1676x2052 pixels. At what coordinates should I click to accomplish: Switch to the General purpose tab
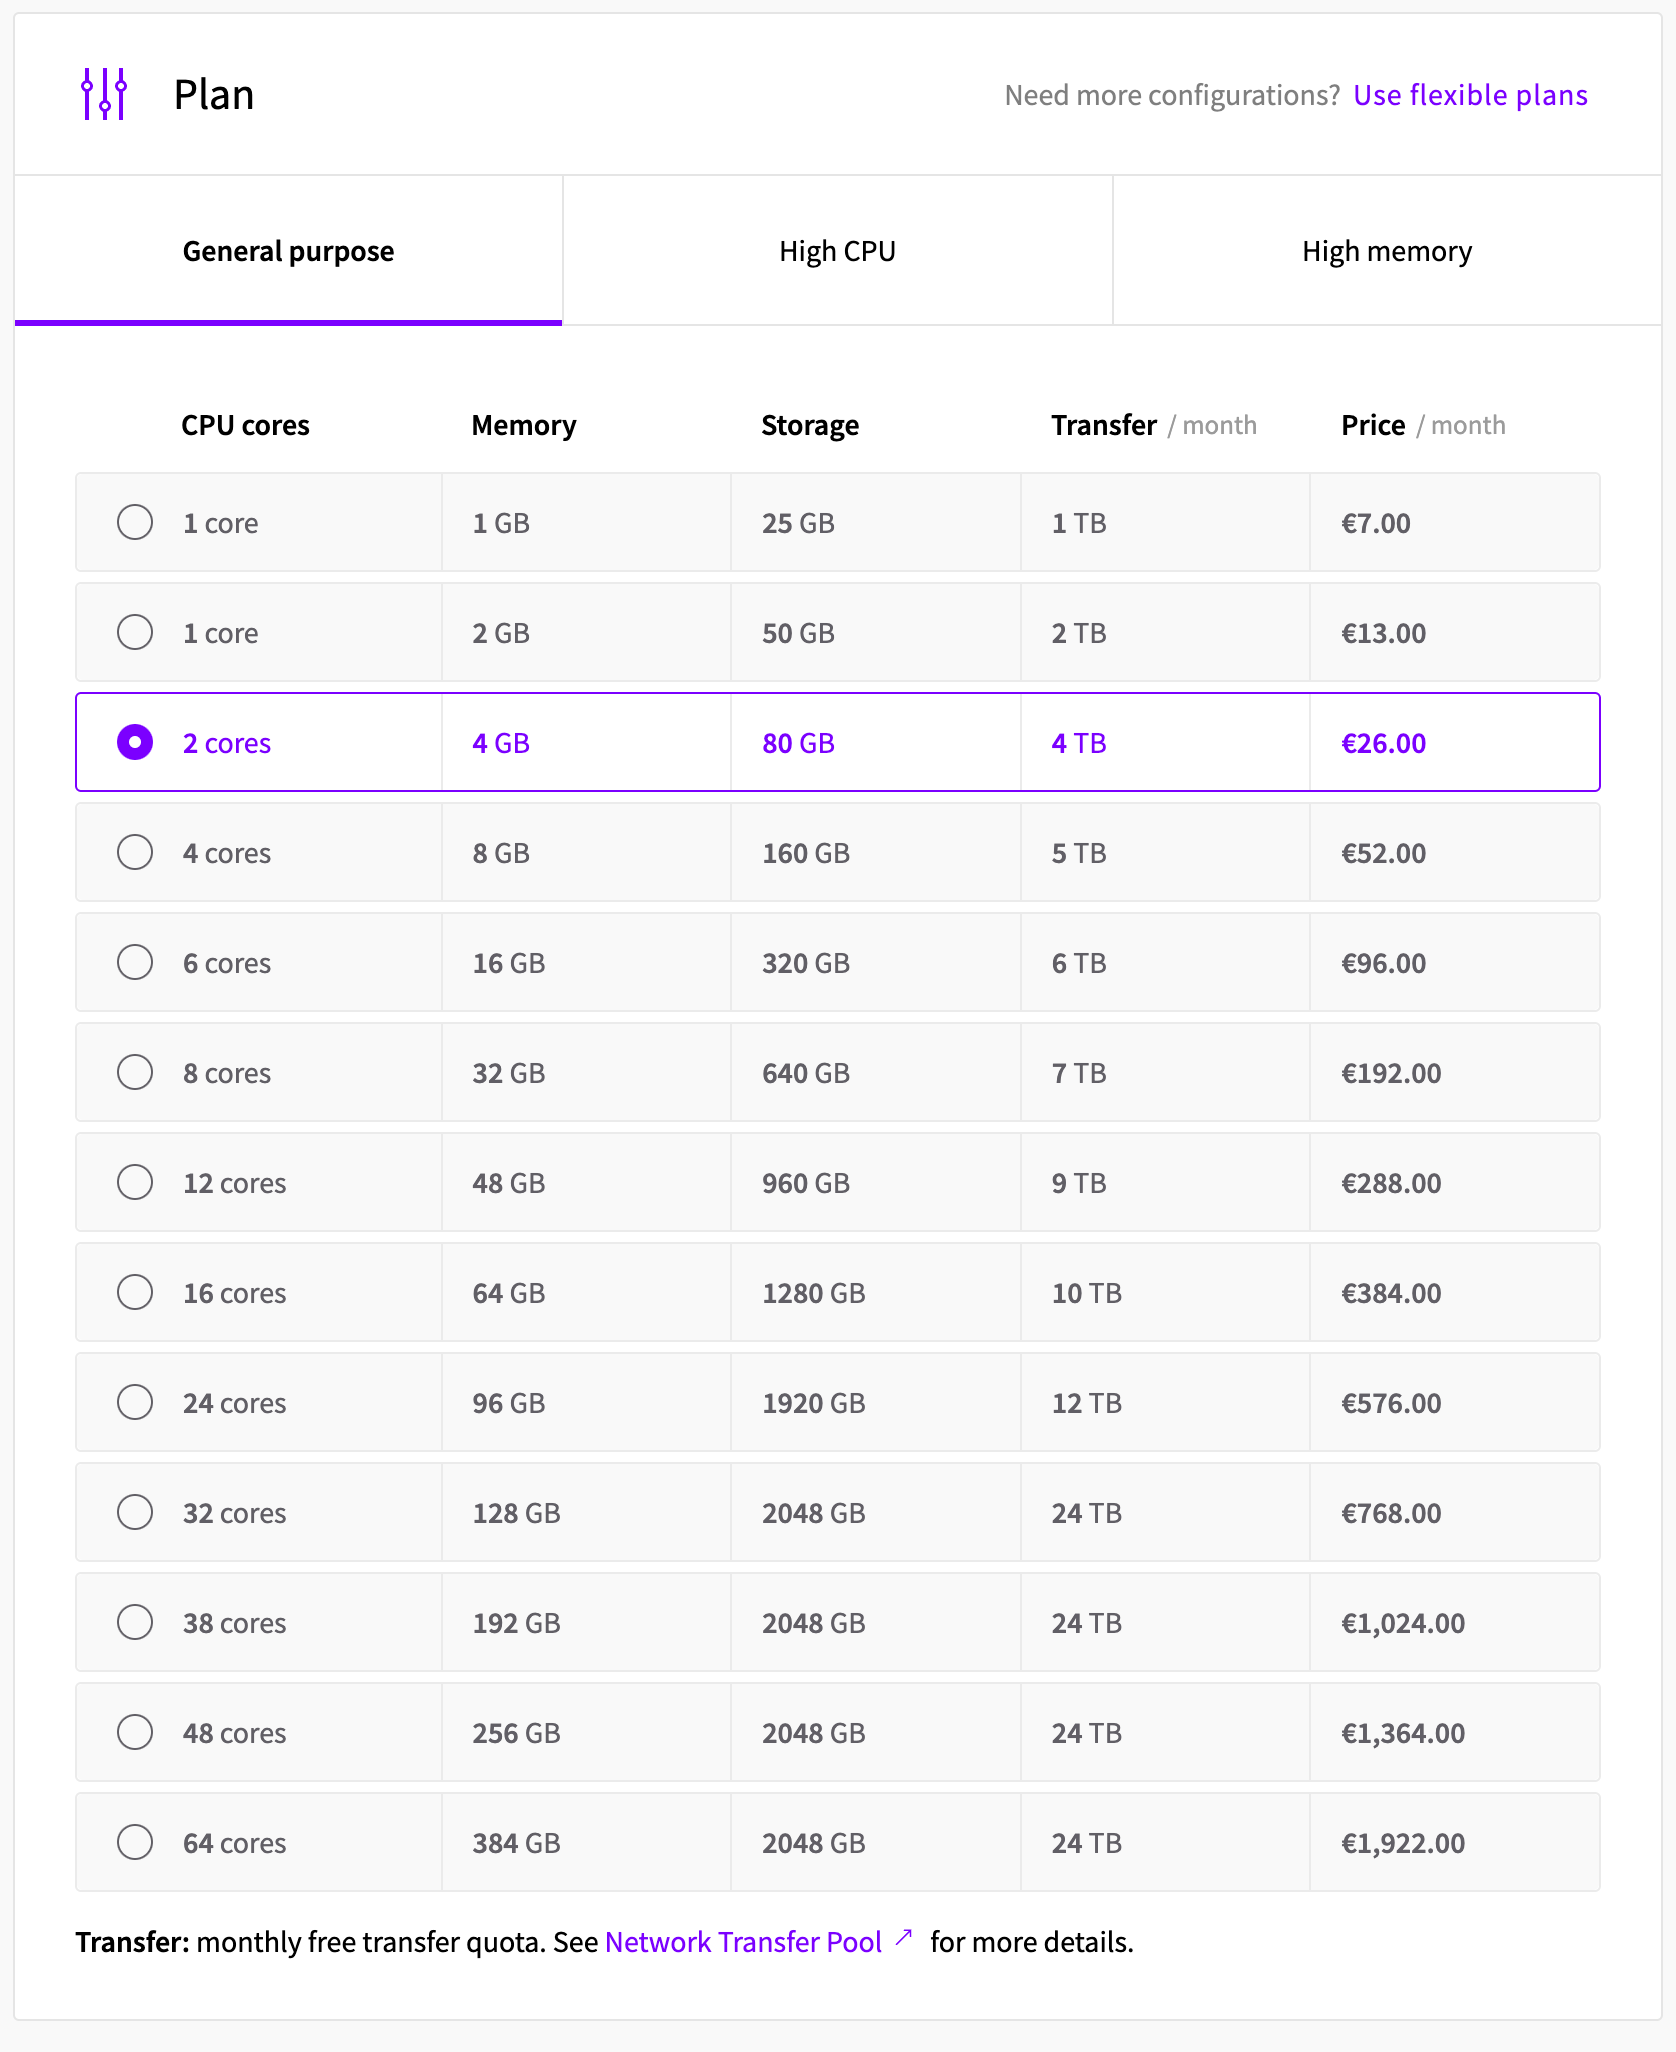click(x=288, y=250)
